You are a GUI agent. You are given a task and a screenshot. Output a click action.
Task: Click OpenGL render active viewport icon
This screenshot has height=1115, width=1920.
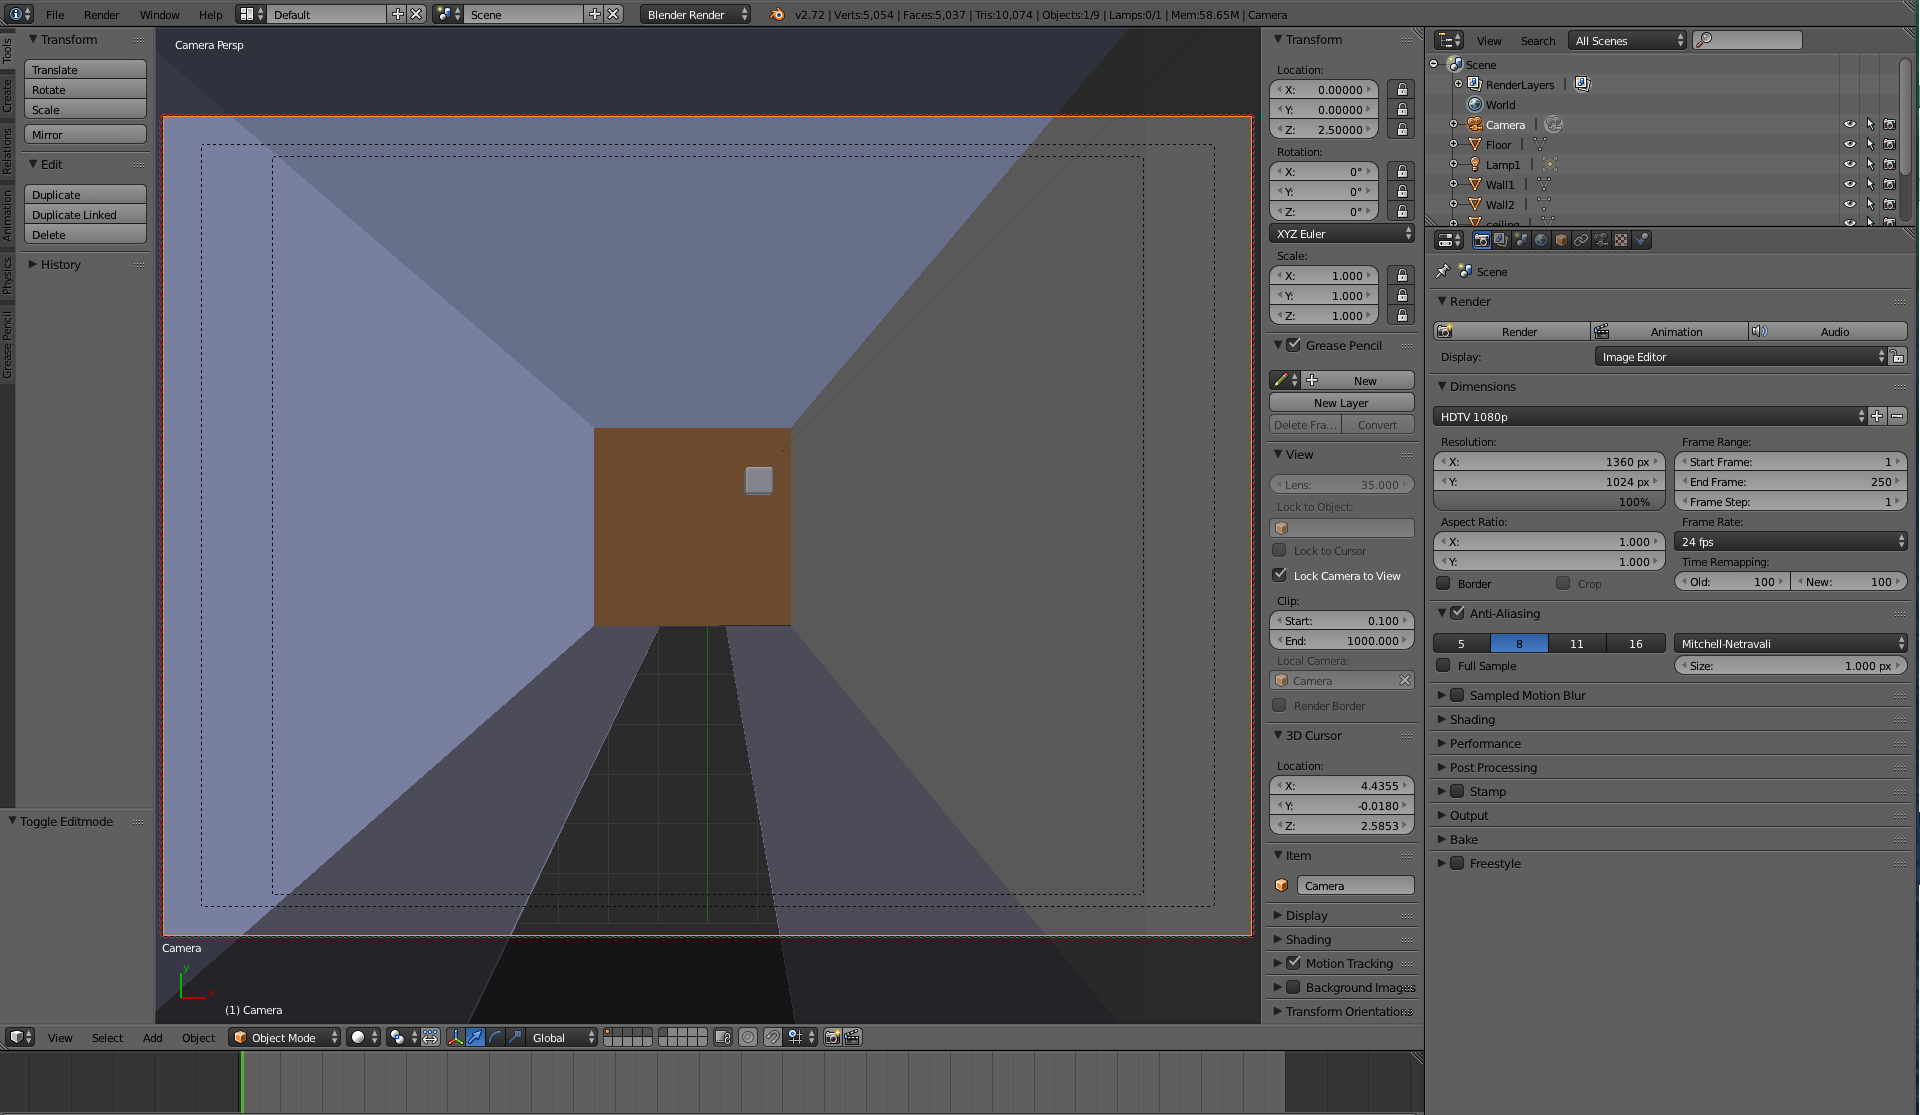[x=832, y=1037]
